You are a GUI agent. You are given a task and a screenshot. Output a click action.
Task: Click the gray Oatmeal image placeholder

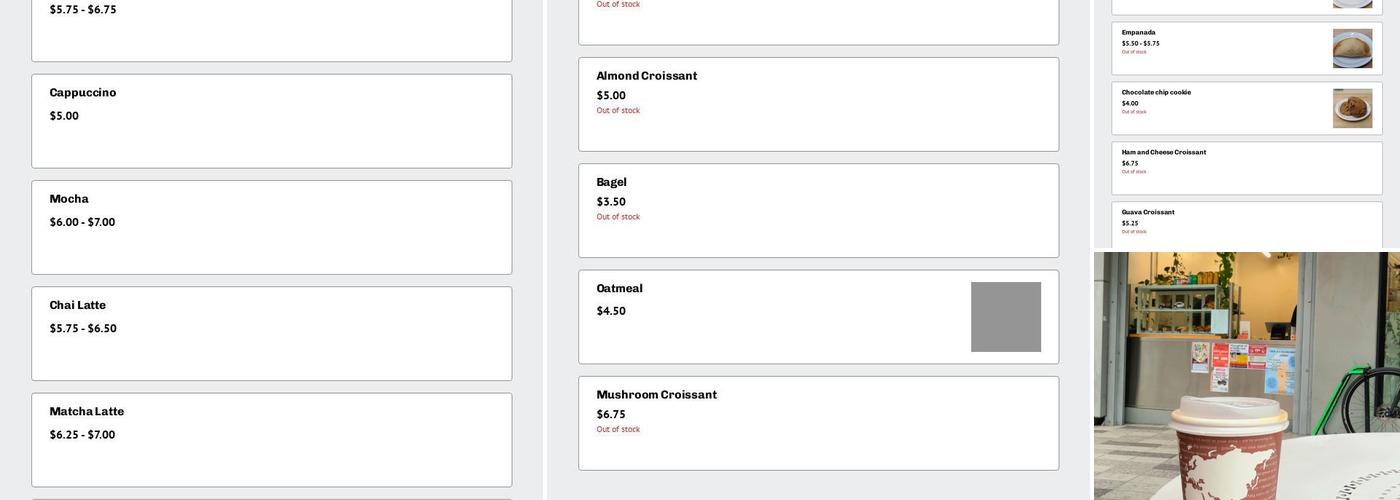click(x=1005, y=317)
